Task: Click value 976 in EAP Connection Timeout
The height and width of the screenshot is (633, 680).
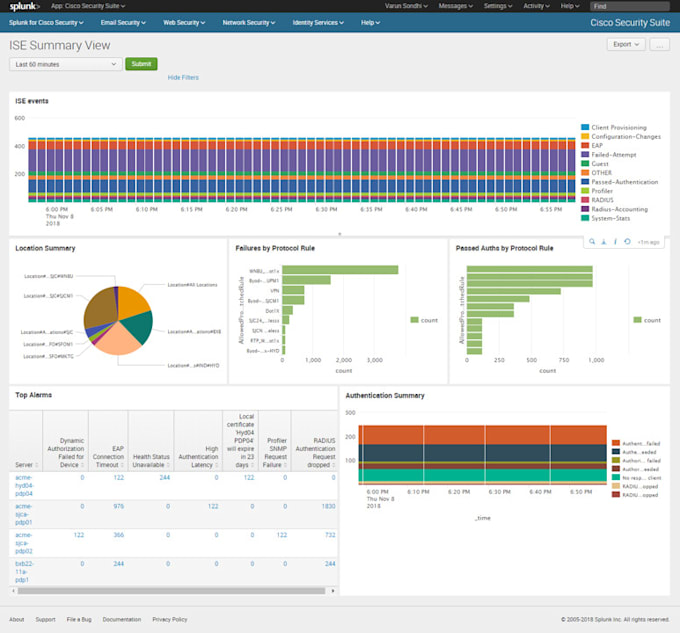Action: tap(119, 506)
